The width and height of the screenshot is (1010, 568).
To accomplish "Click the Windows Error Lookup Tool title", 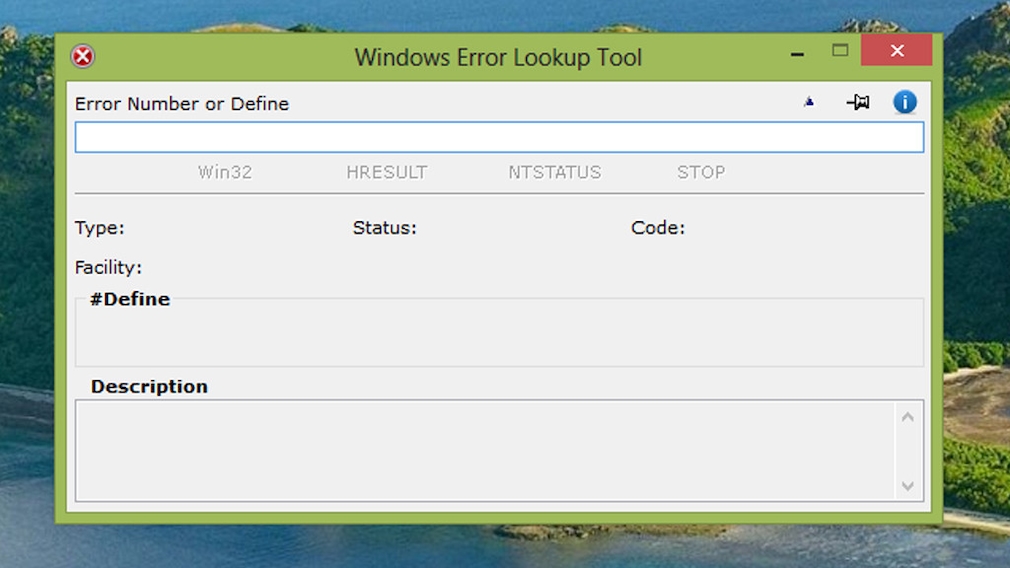I will pos(498,57).
